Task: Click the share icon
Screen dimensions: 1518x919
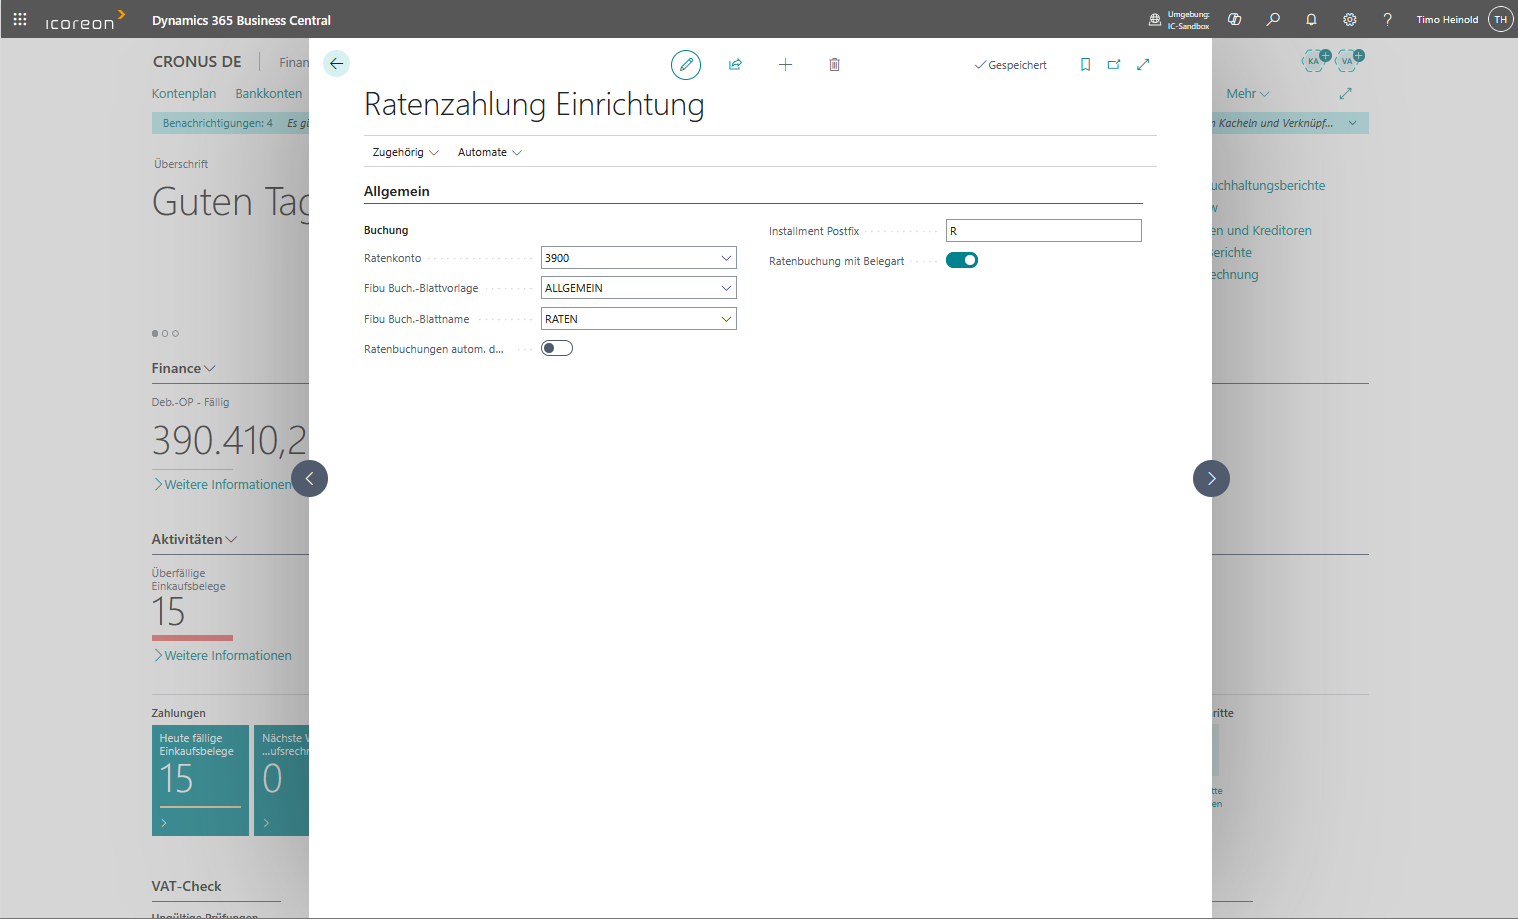Action: pos(735,65)
